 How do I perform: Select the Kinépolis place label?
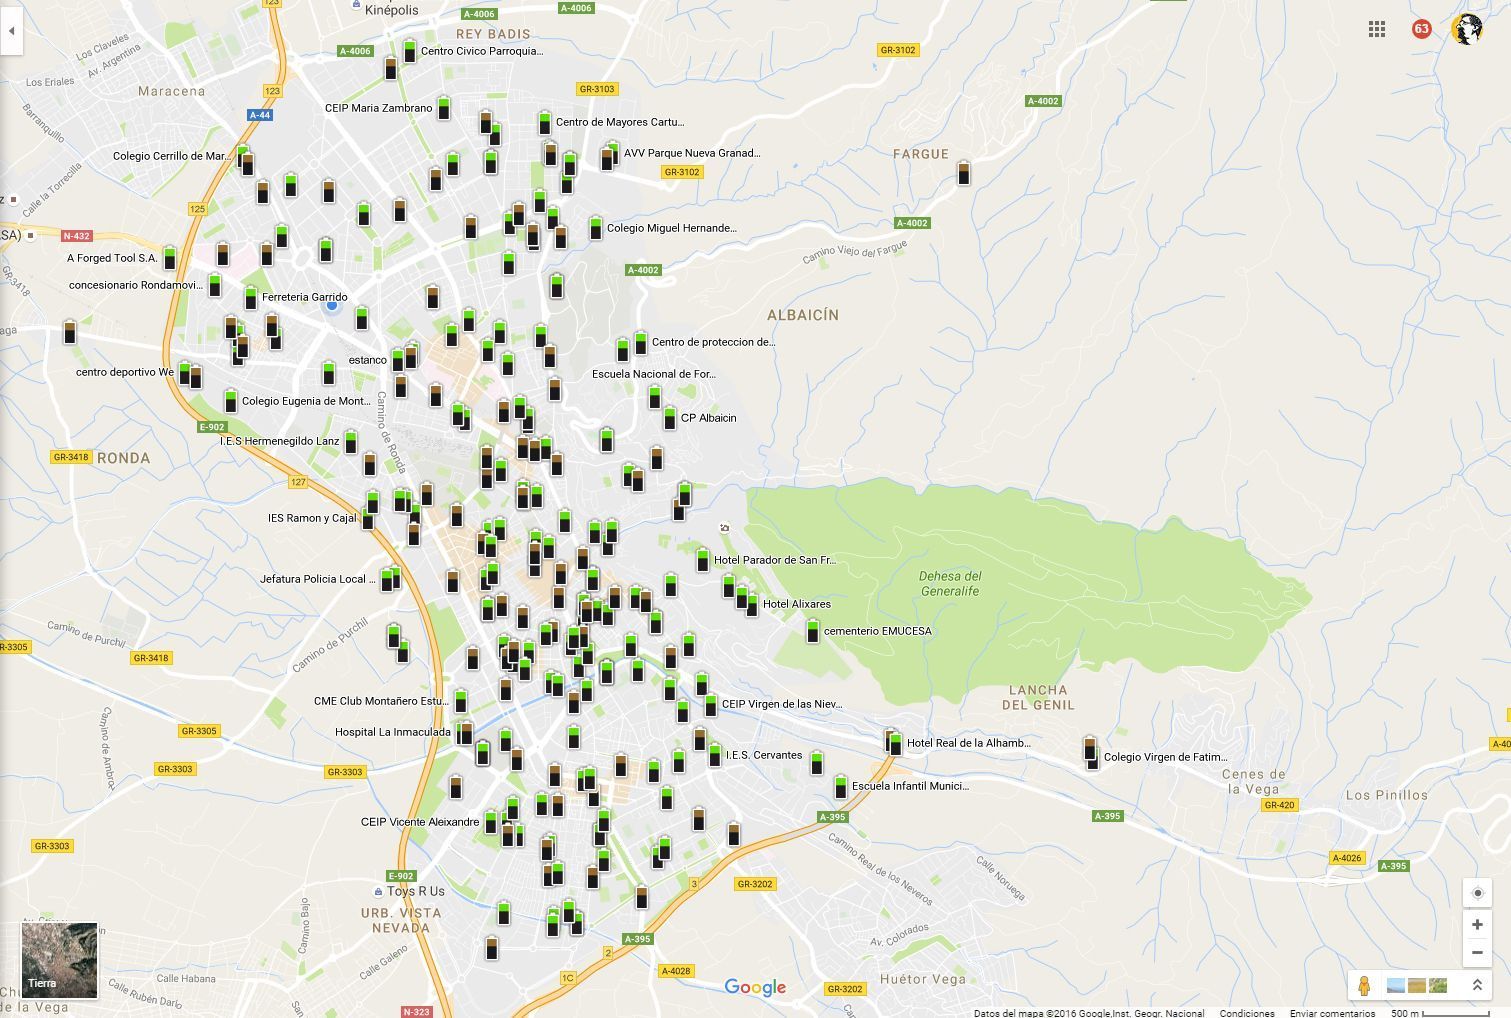point(392,10)
